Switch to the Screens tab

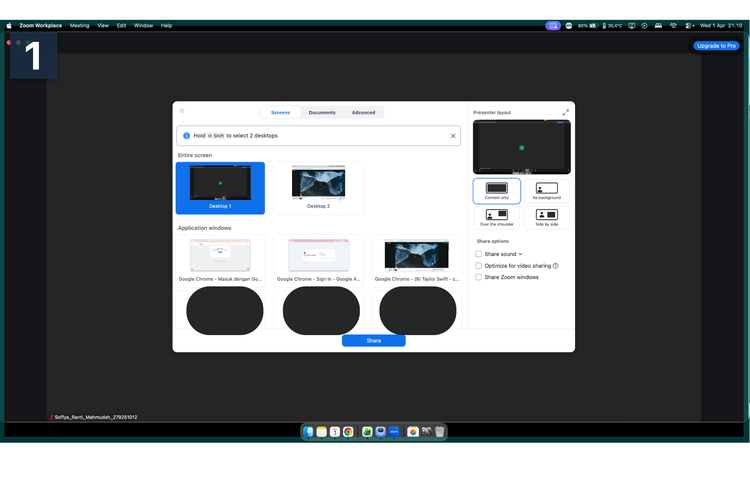tap(280, 112)
